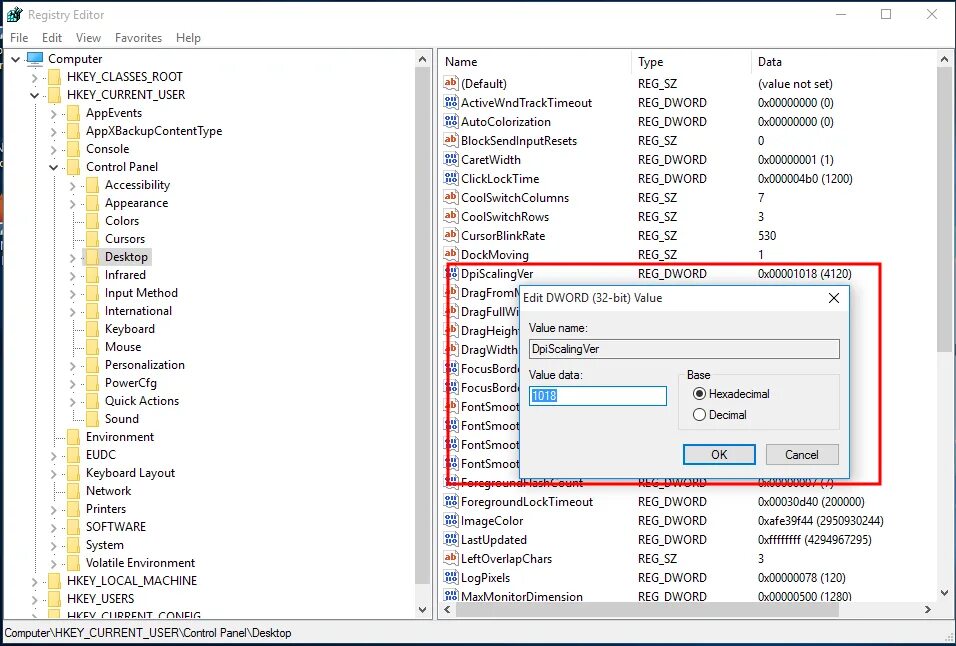Click the HKEY_LOCAL_MACHINE folder icon

(54, 581)
